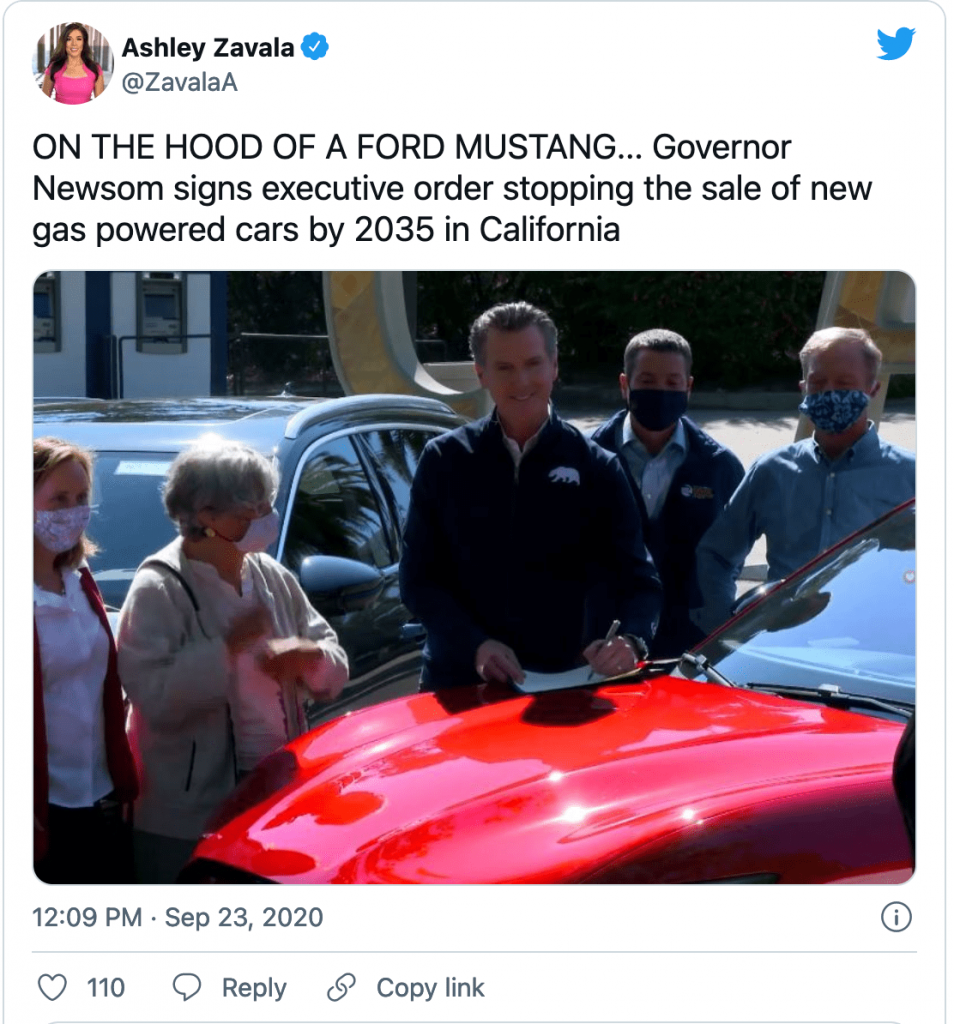Image resolution: width=954 pixels, height=1024 pixels.
Task: Open the @ZavalaA handle link
Action: click(x=179, y=84)
